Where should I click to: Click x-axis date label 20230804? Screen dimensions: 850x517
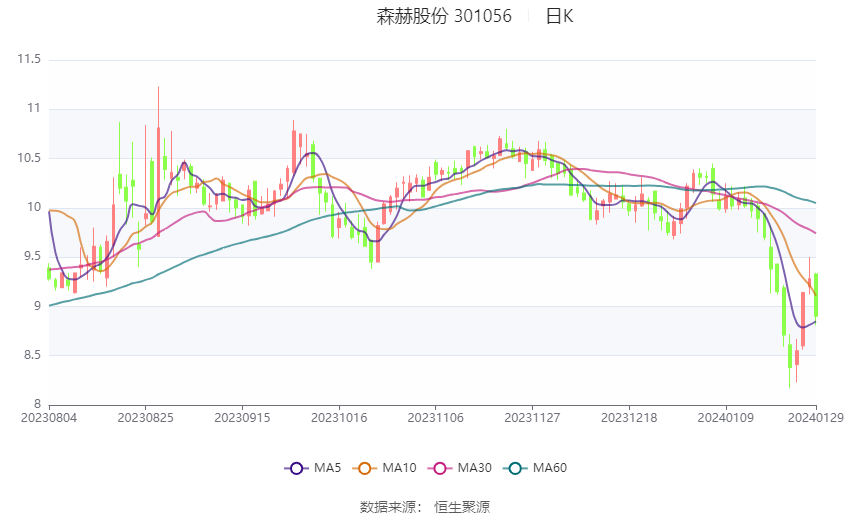(49, 418)
